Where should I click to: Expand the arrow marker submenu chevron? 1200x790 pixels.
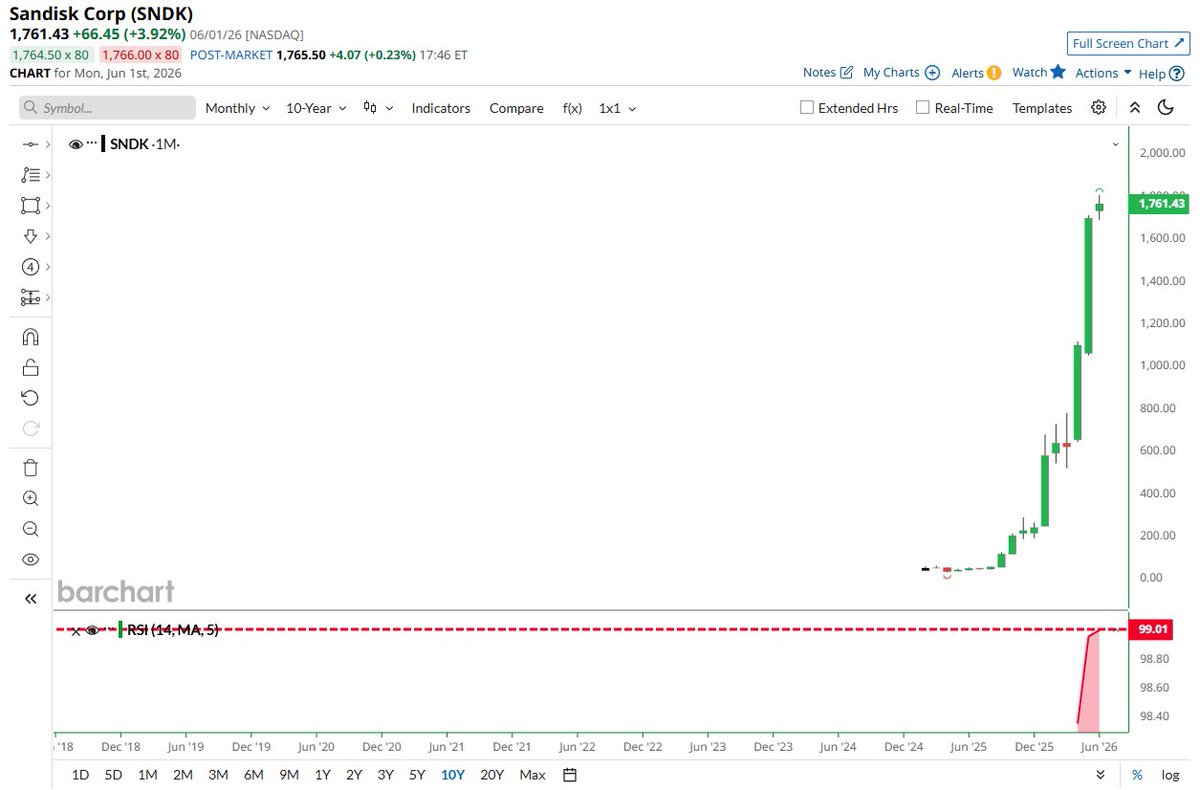pyautogui.click(x=47, y=236)
